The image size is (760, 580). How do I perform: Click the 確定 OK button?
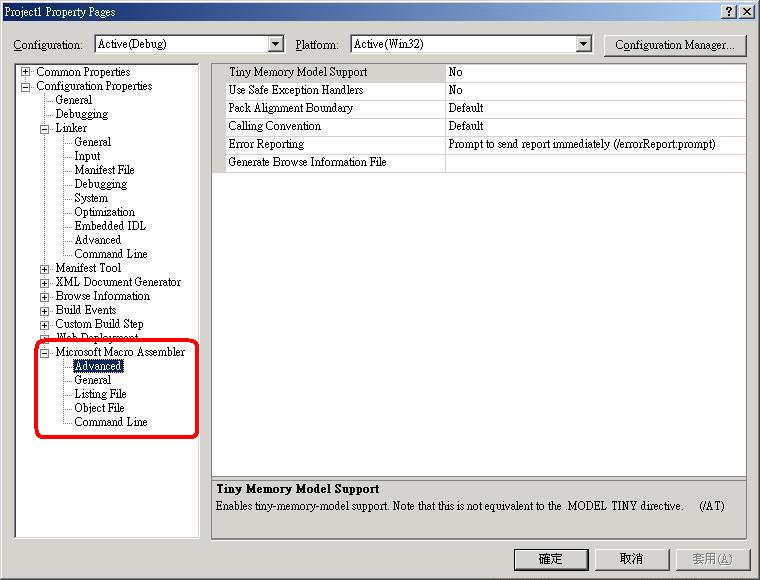click(x=551, y=560)
